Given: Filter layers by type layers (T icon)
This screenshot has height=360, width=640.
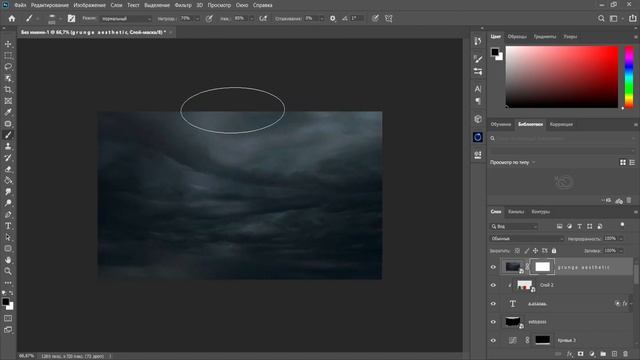Looking at the screenshot, I should coord(580,226).
